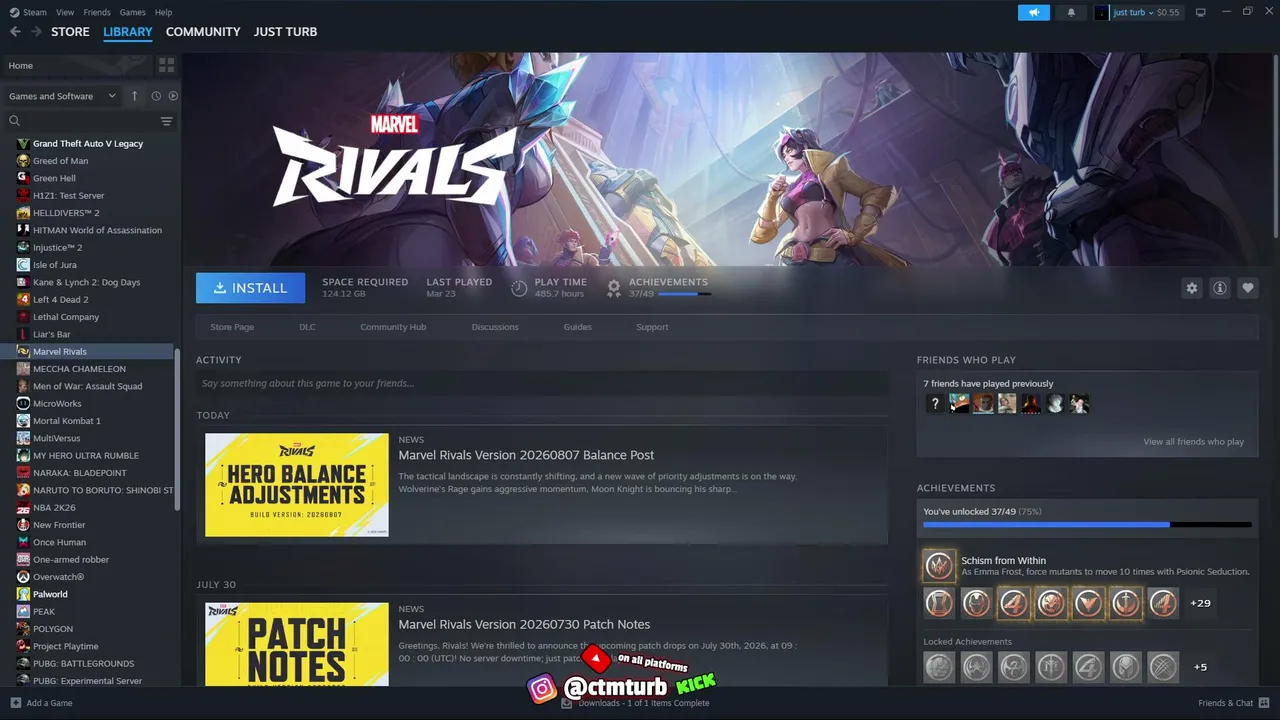The height and width of the screenshot is (720, 1280).
Task: Open the View menu
Action: tap(65, 12)
